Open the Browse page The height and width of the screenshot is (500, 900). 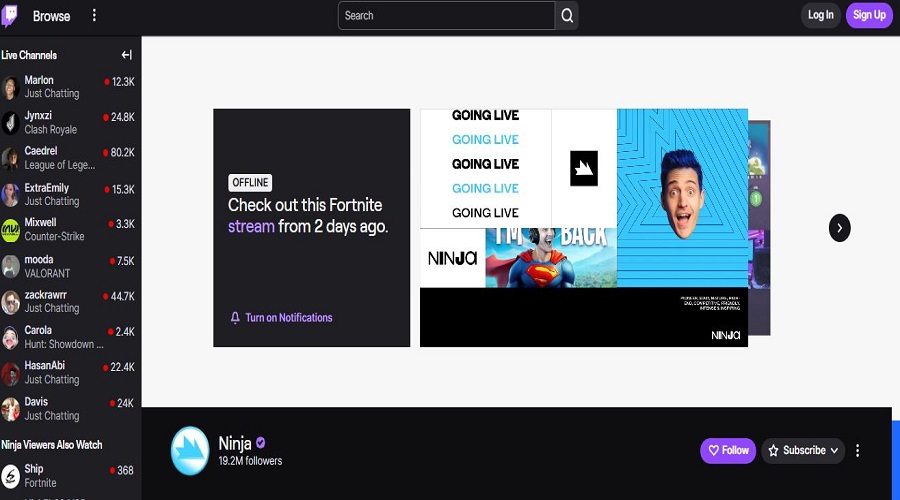coord(51,16)
